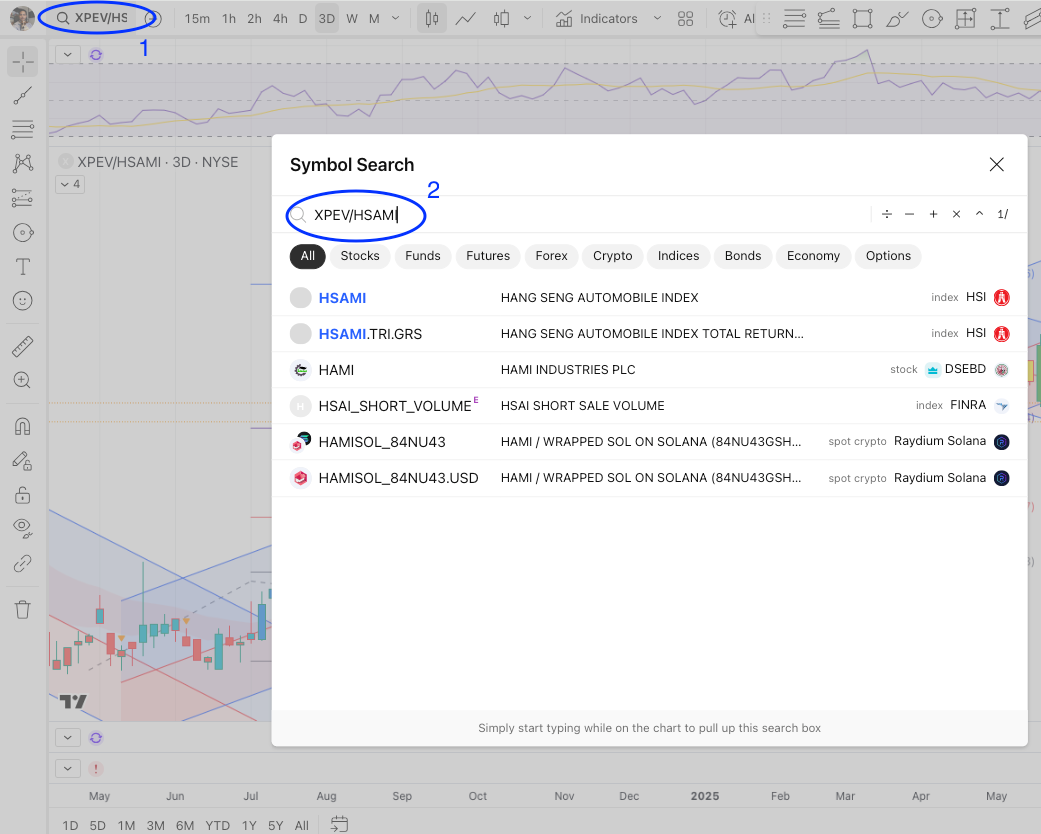Image resolution: width=1041 pixels, height=834 pixels.
Task: Select the brush tool in floating toolbar
Action: (897, 19)
